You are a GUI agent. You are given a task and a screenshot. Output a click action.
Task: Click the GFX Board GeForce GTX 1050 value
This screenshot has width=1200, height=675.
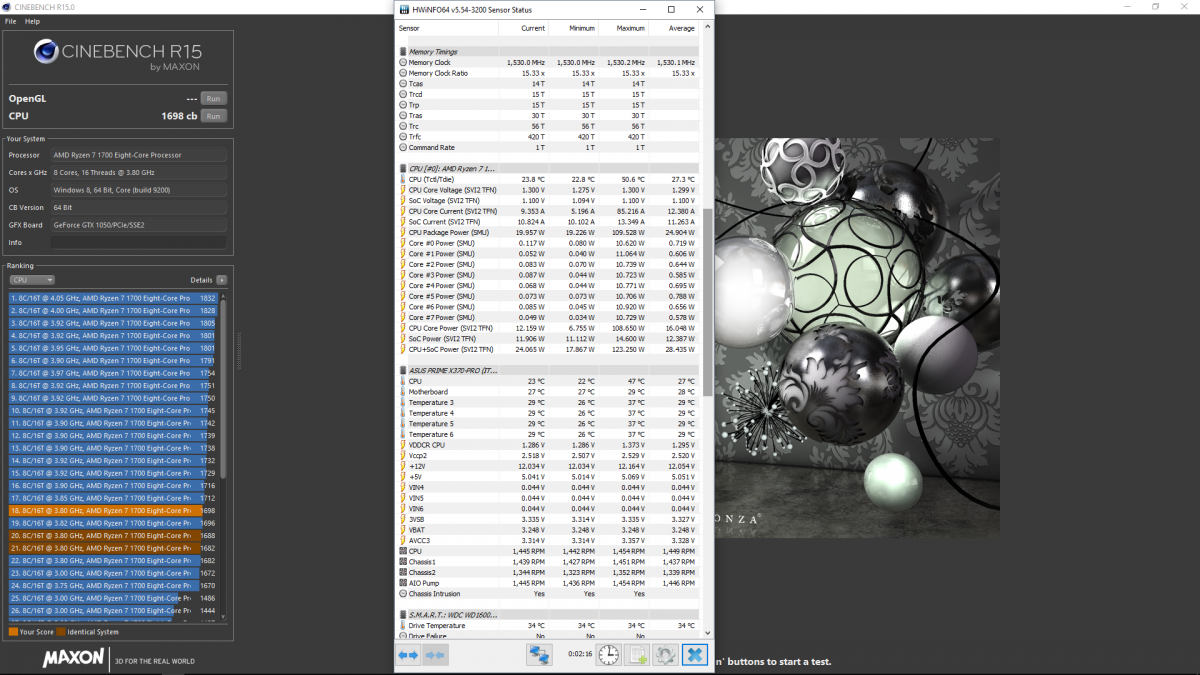click(x=138, y=225)
